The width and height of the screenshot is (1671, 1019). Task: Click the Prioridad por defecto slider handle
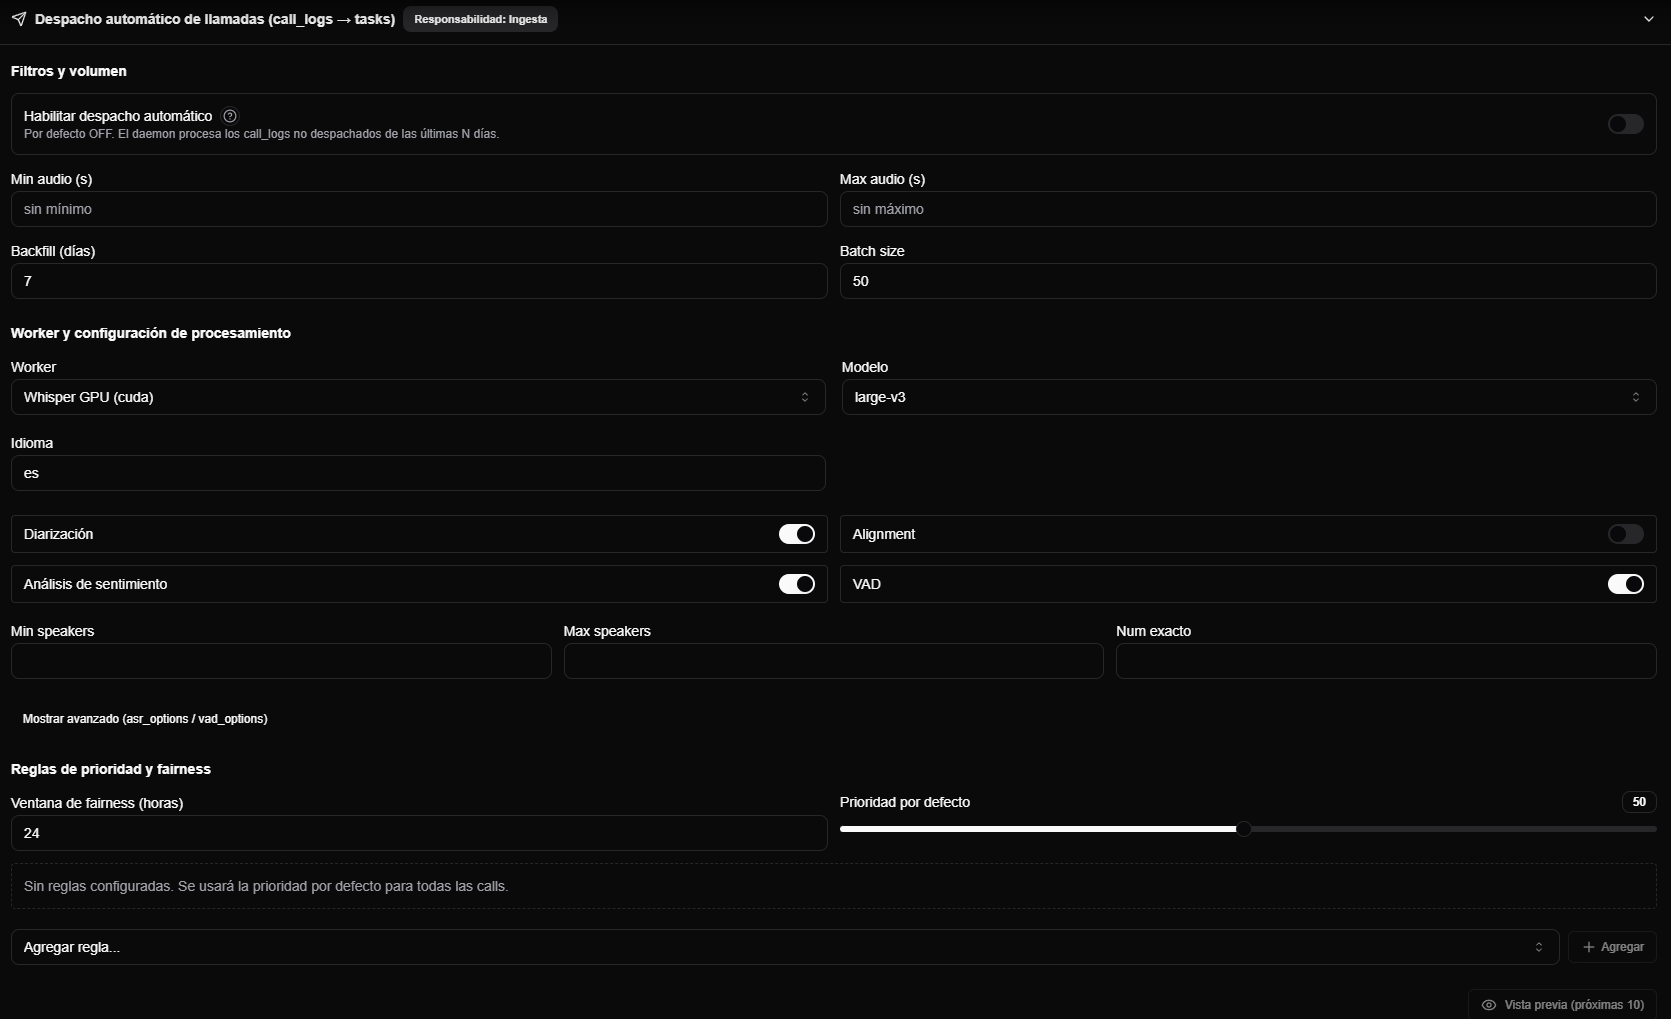(1243, 829)
